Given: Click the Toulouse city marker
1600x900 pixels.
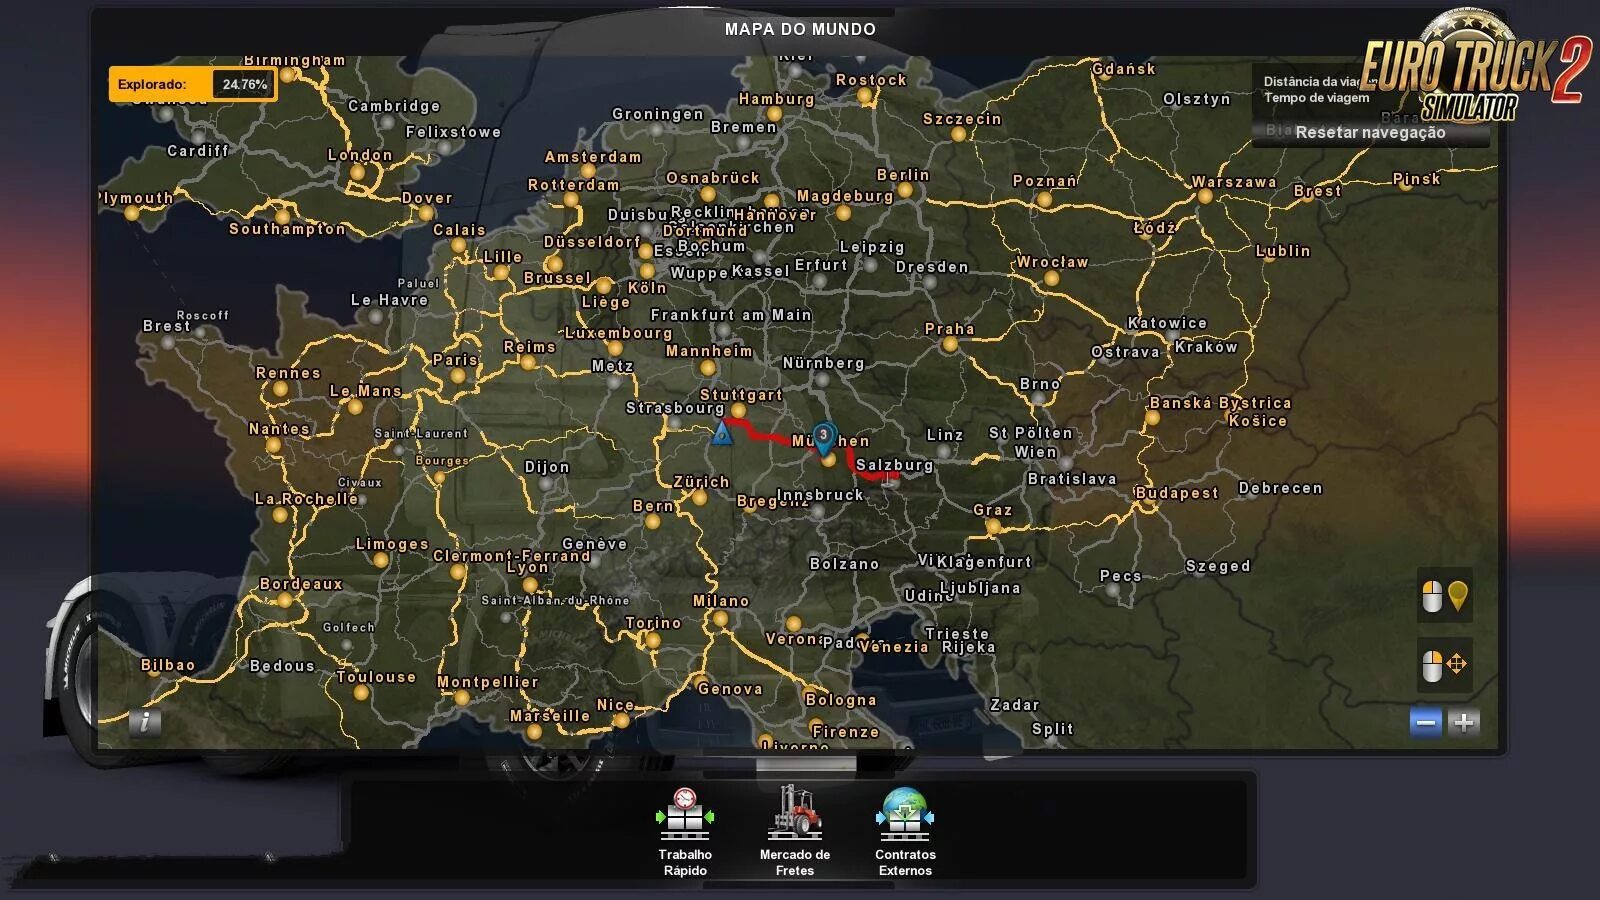Looking at the screenshot, I should tap(362, 692).
